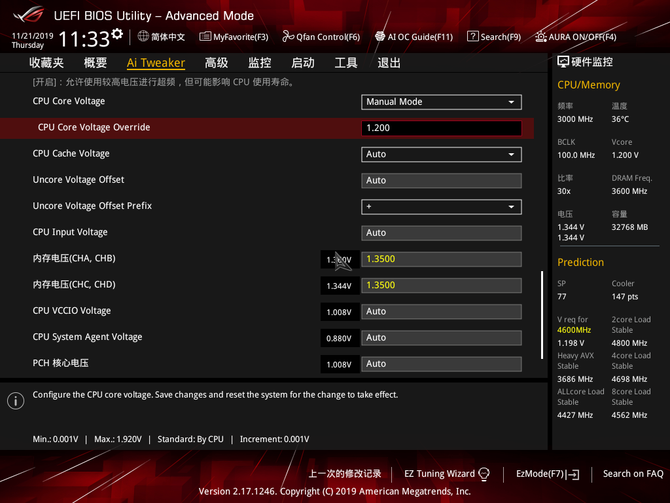
Task: Open the MyFavorite(F3) list icon
Action: point(205,37)
